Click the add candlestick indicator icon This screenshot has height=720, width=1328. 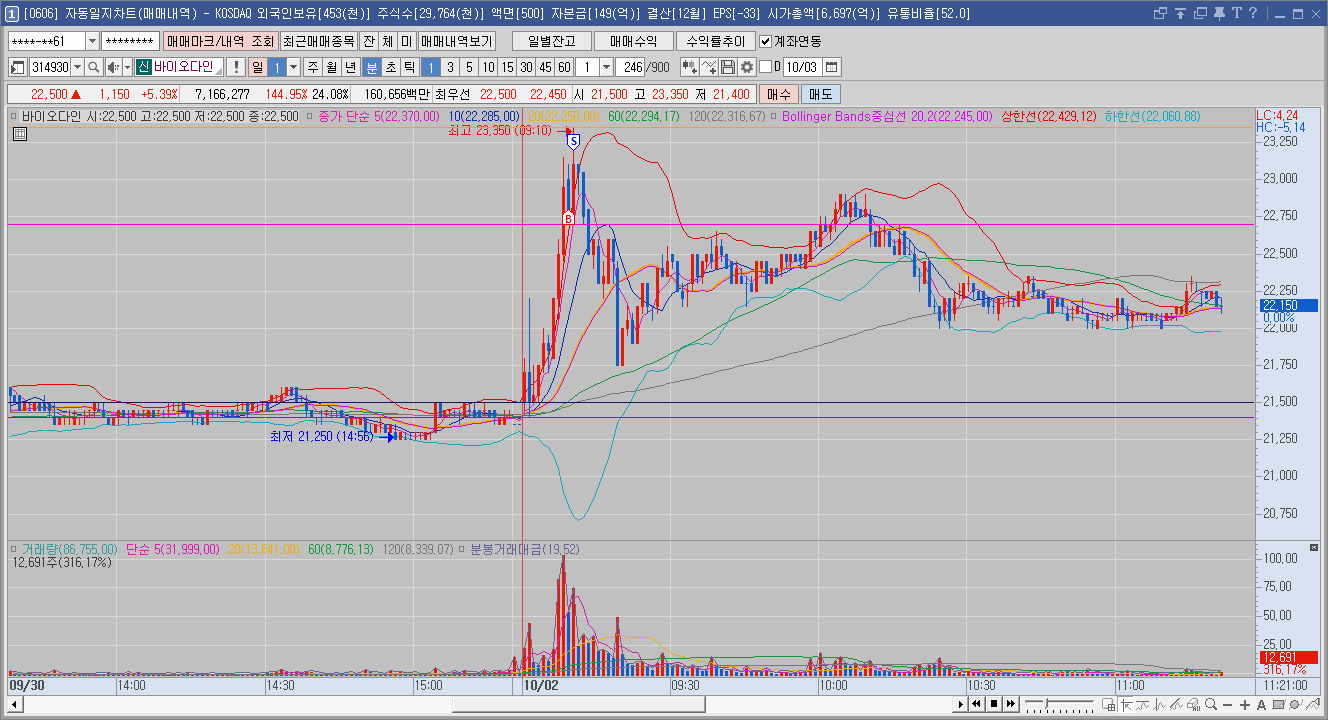689,67
